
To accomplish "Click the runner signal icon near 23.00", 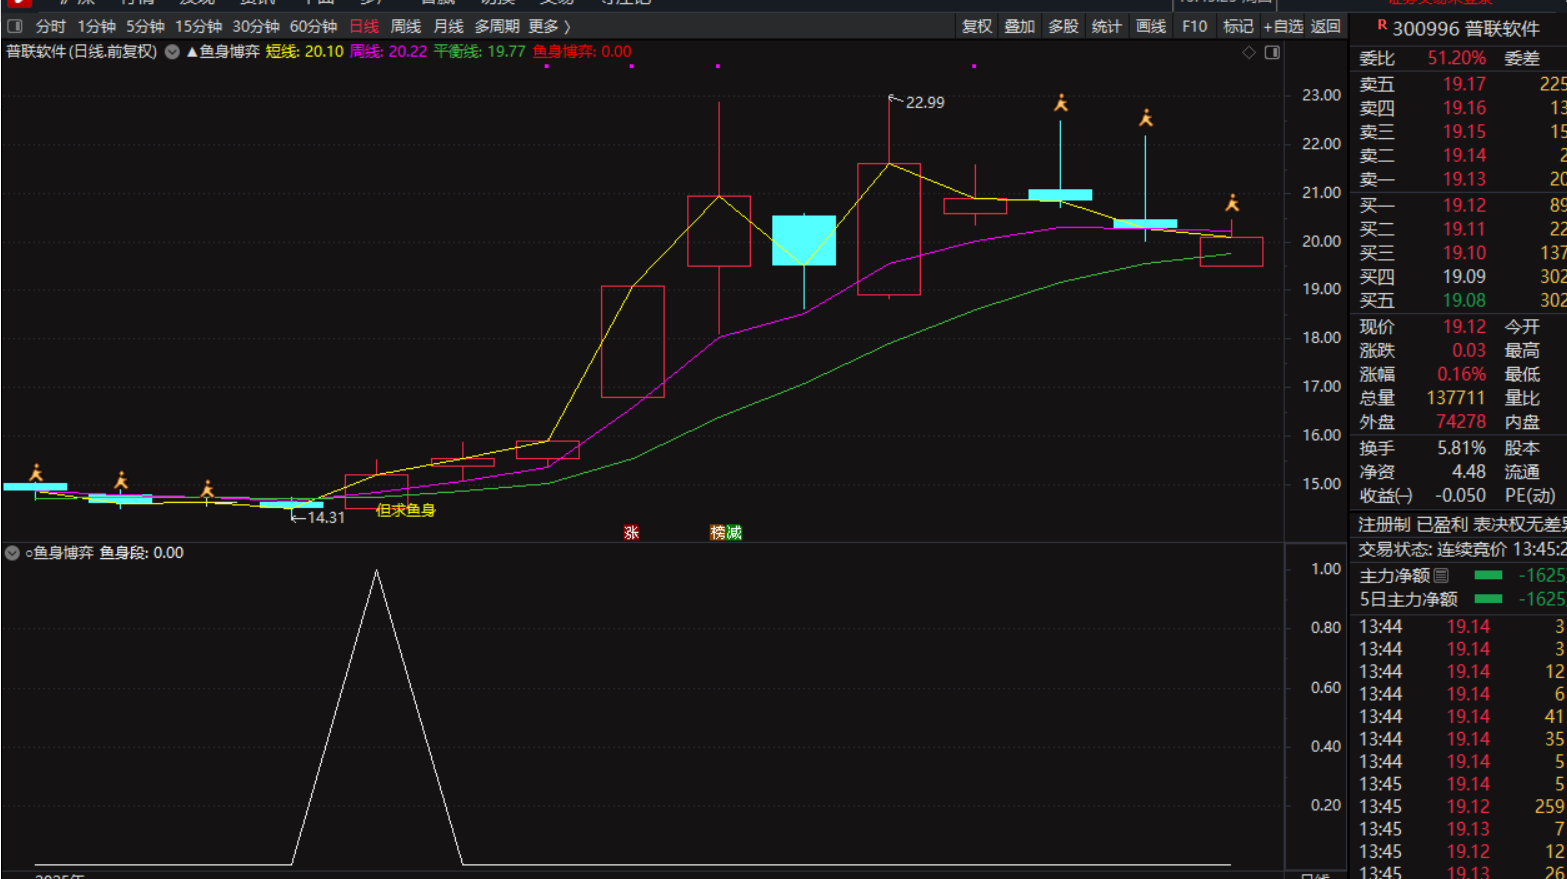I will click(x=1061, y=103).
